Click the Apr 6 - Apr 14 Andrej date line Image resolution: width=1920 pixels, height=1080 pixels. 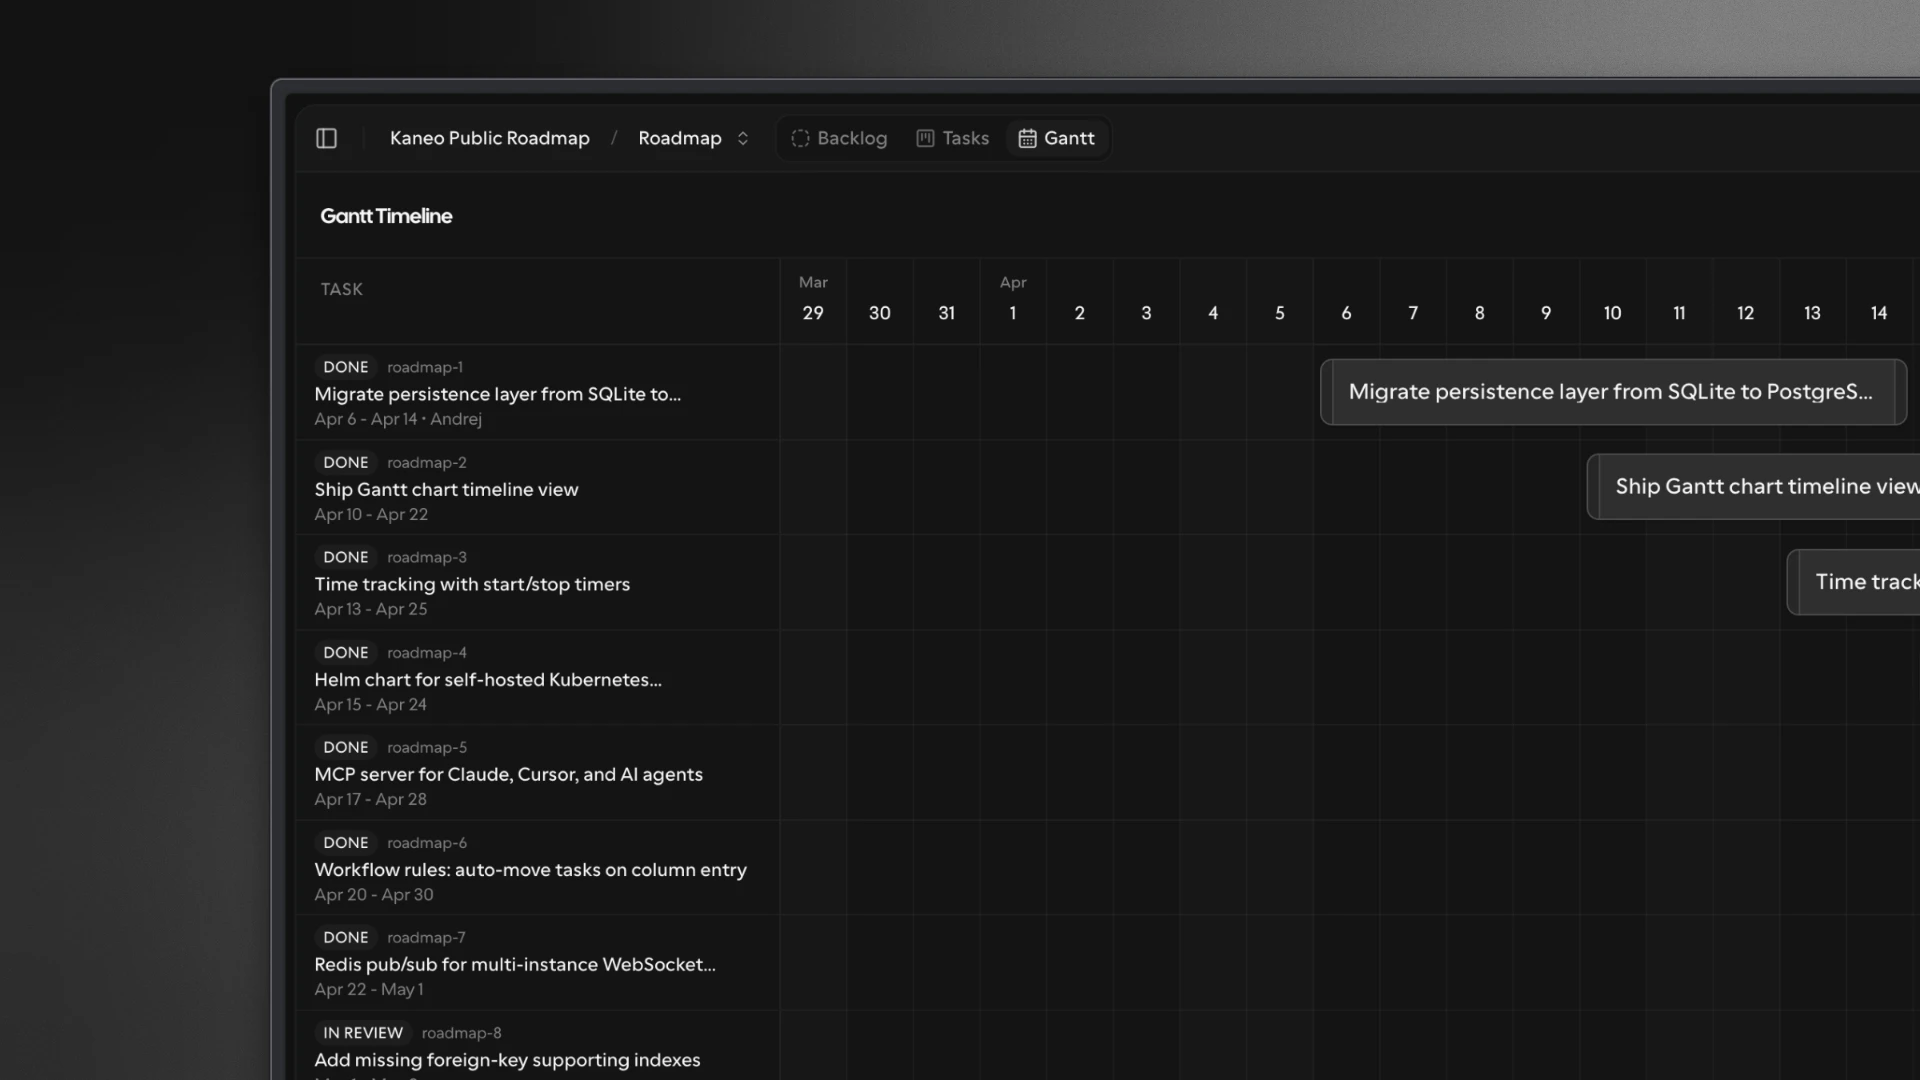click(x=398, y=419)
